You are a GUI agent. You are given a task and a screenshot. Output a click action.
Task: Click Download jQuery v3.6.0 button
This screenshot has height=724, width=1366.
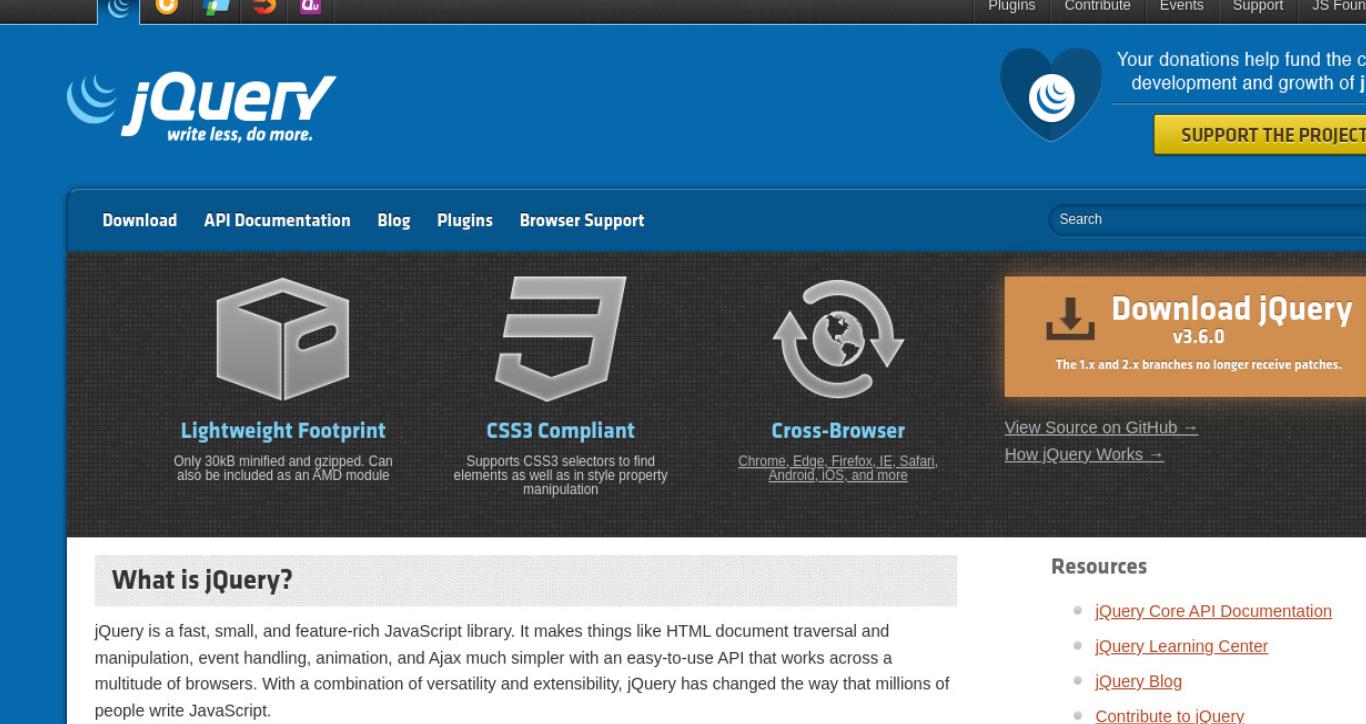(1185, 336)
